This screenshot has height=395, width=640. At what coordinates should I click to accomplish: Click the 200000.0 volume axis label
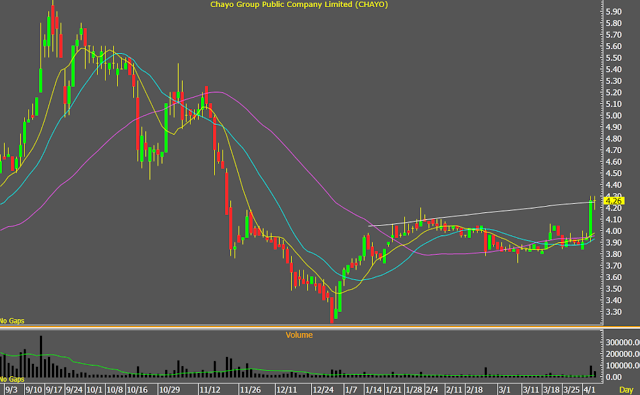coord(622,354)
